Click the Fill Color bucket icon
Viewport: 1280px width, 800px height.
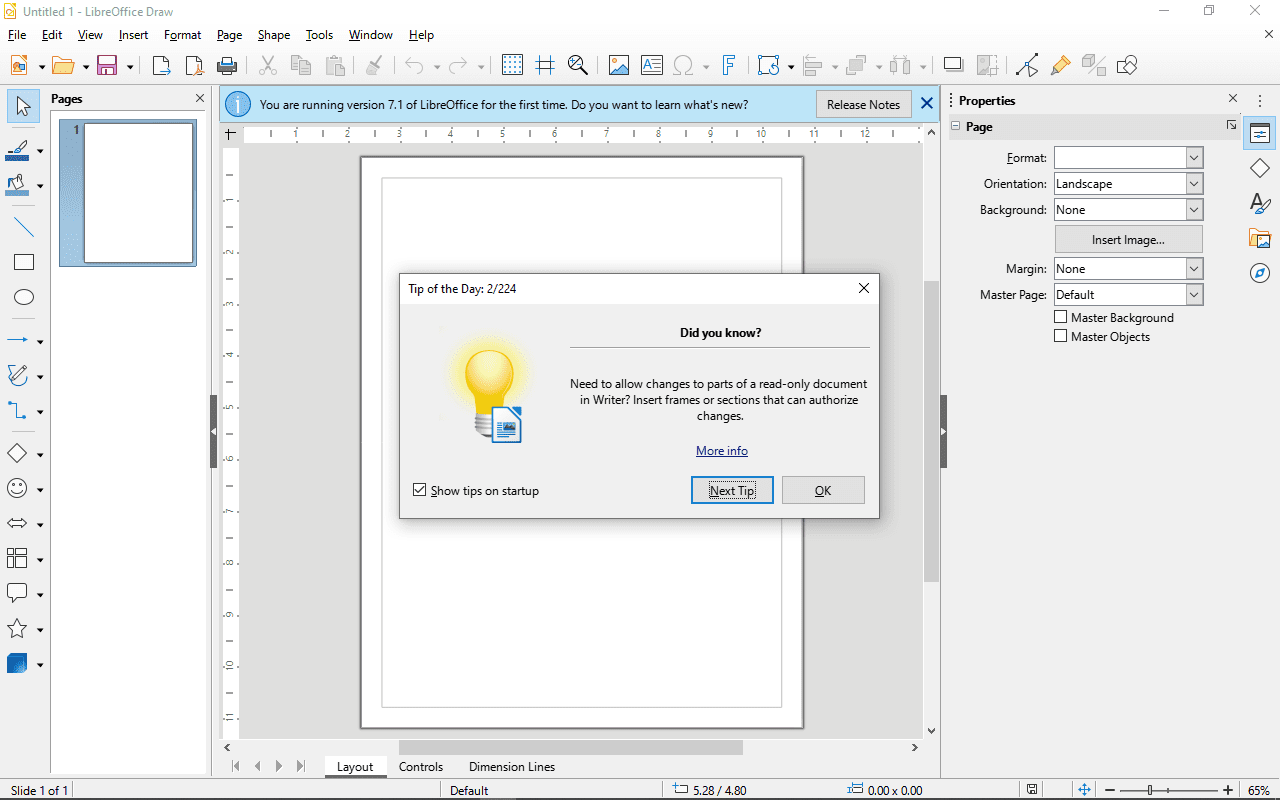tap(18, 185)
